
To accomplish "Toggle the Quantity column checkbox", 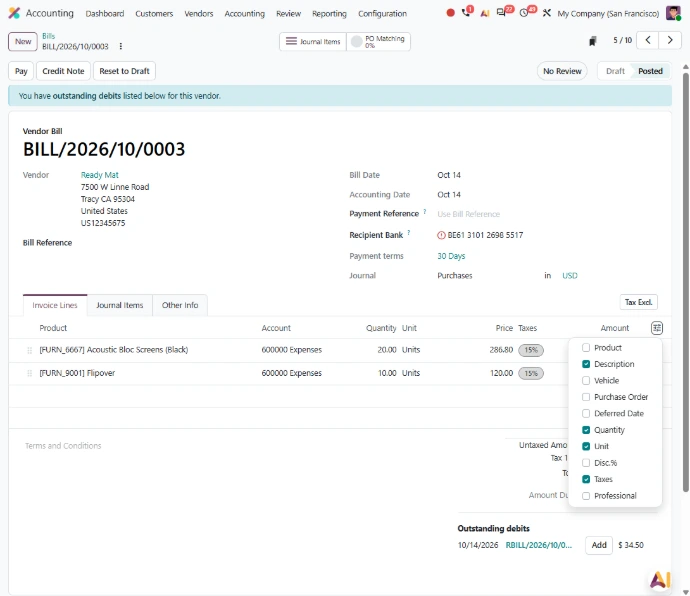I will click(x=586, y=430).
